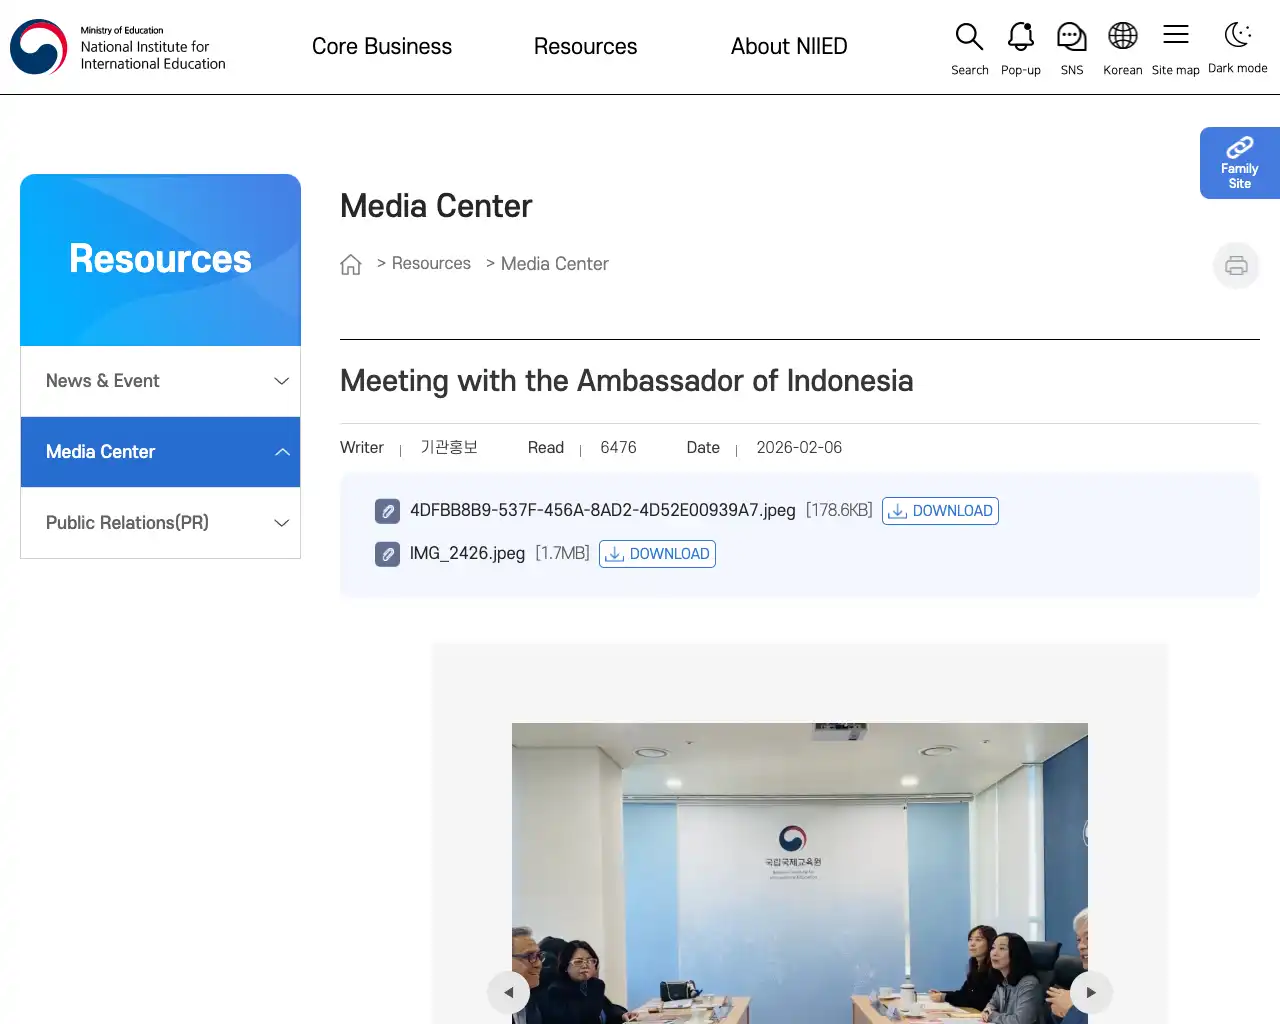The width and height of the screenshot is (1280, 1024).
Task: Click the print page icon
Action: (1236, 265)
